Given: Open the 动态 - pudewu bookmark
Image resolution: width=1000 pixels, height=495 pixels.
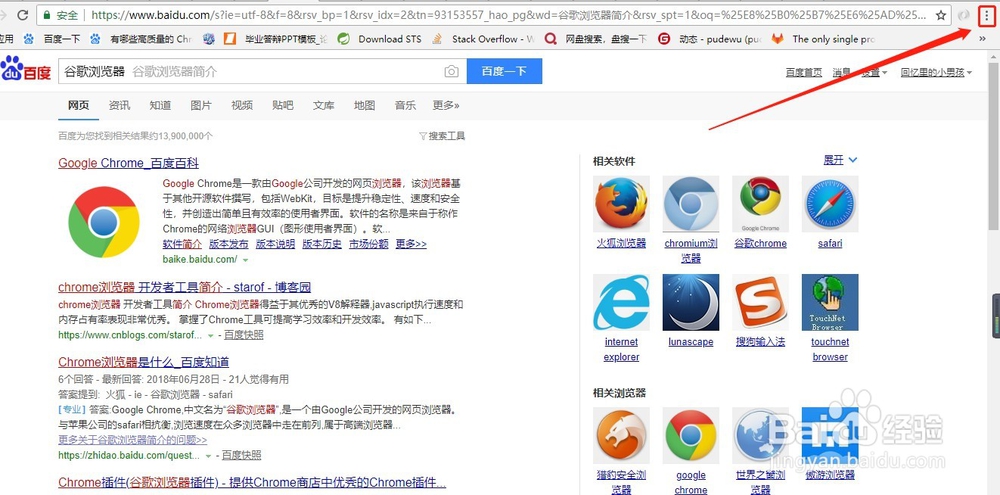Looking at the screenshot, I should (x=710, y=39).
